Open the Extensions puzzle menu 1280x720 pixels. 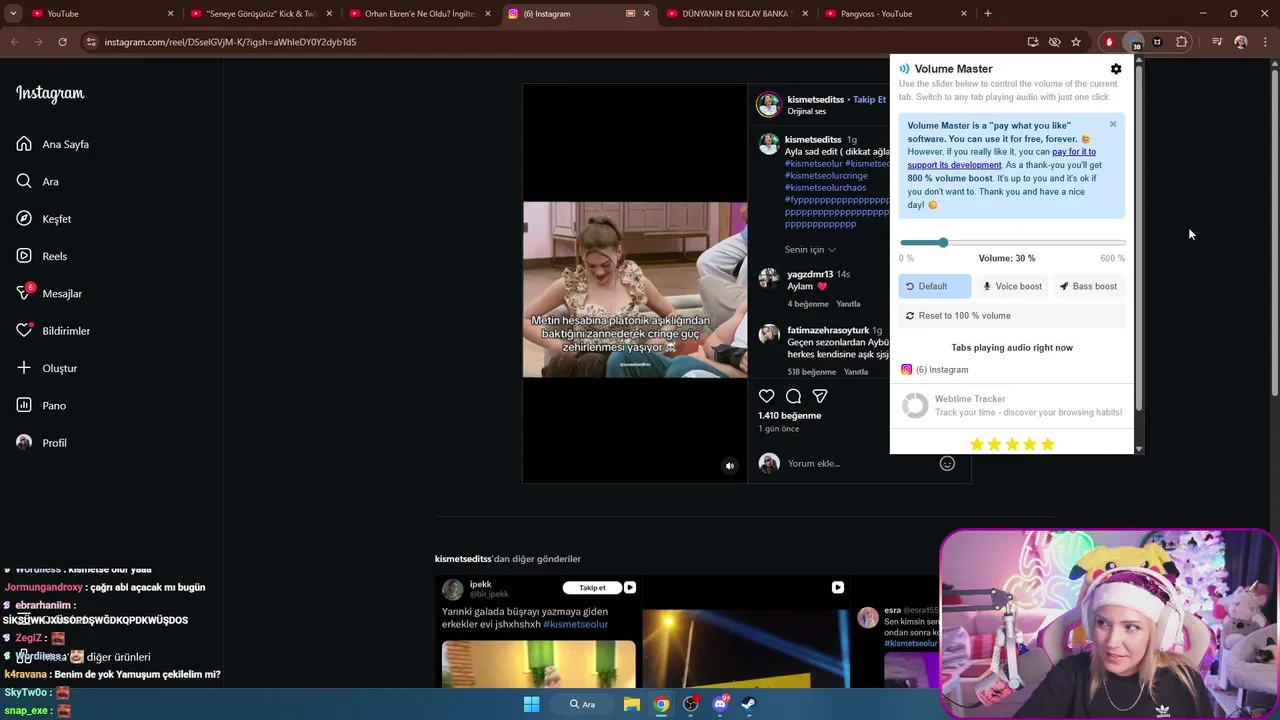(x=1182, y=42)
